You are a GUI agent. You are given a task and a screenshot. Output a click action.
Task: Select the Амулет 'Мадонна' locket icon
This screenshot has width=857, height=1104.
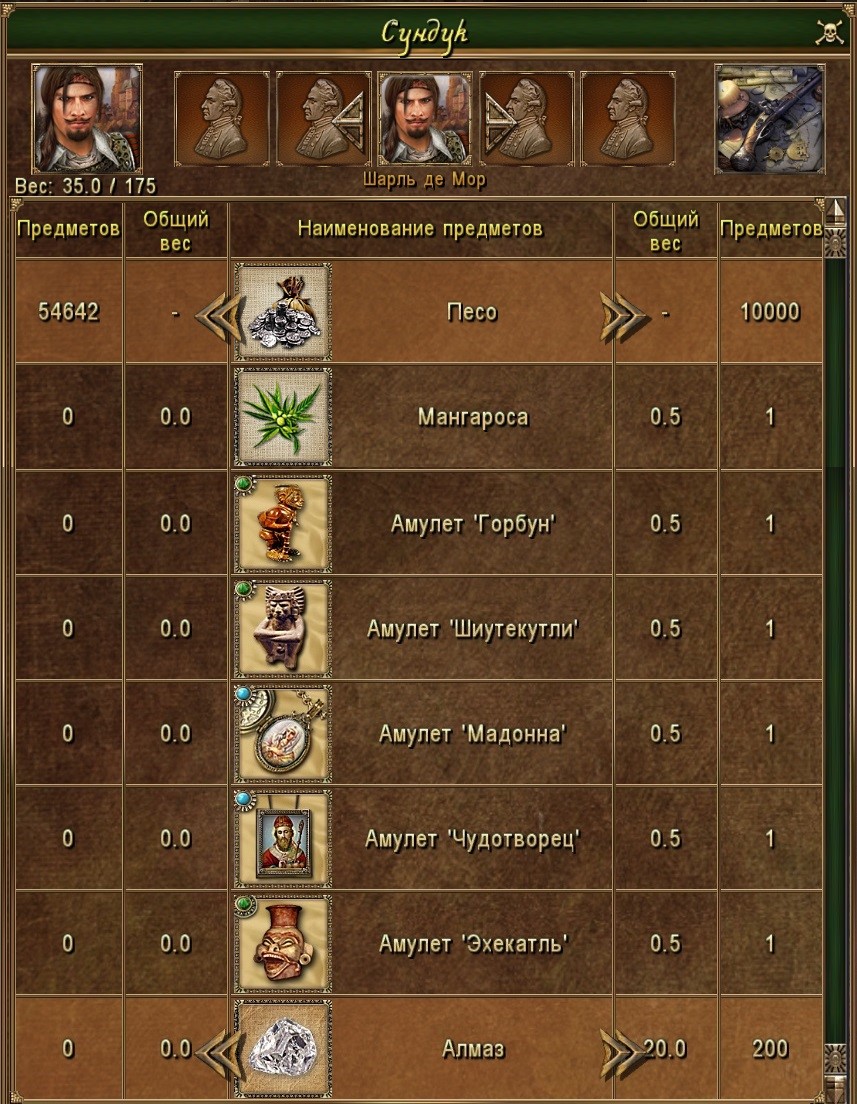[x=283, y=733]
